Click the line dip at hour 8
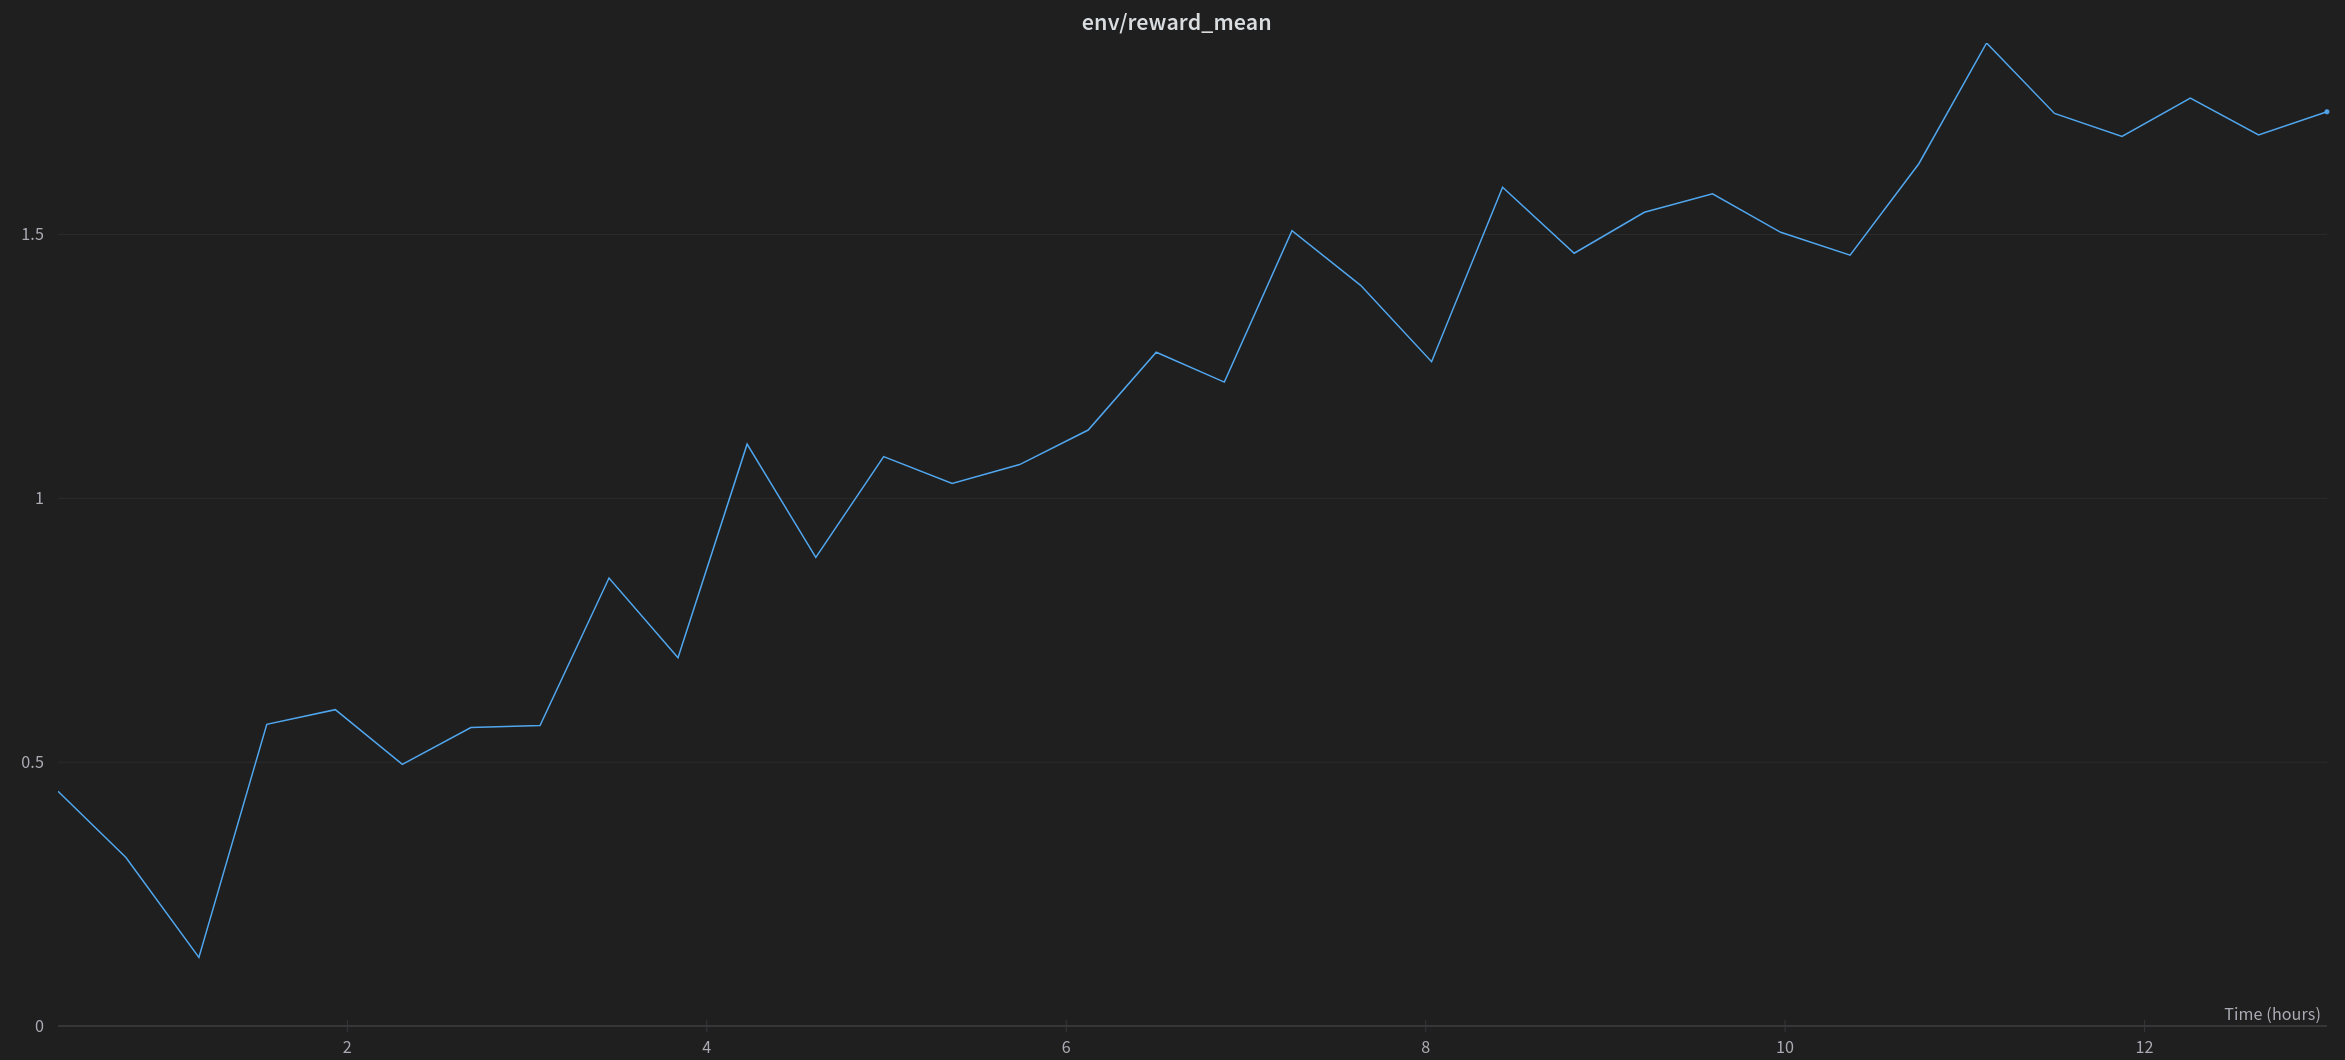This screenshot has width=2345, height=1060. pos(1432,361)
